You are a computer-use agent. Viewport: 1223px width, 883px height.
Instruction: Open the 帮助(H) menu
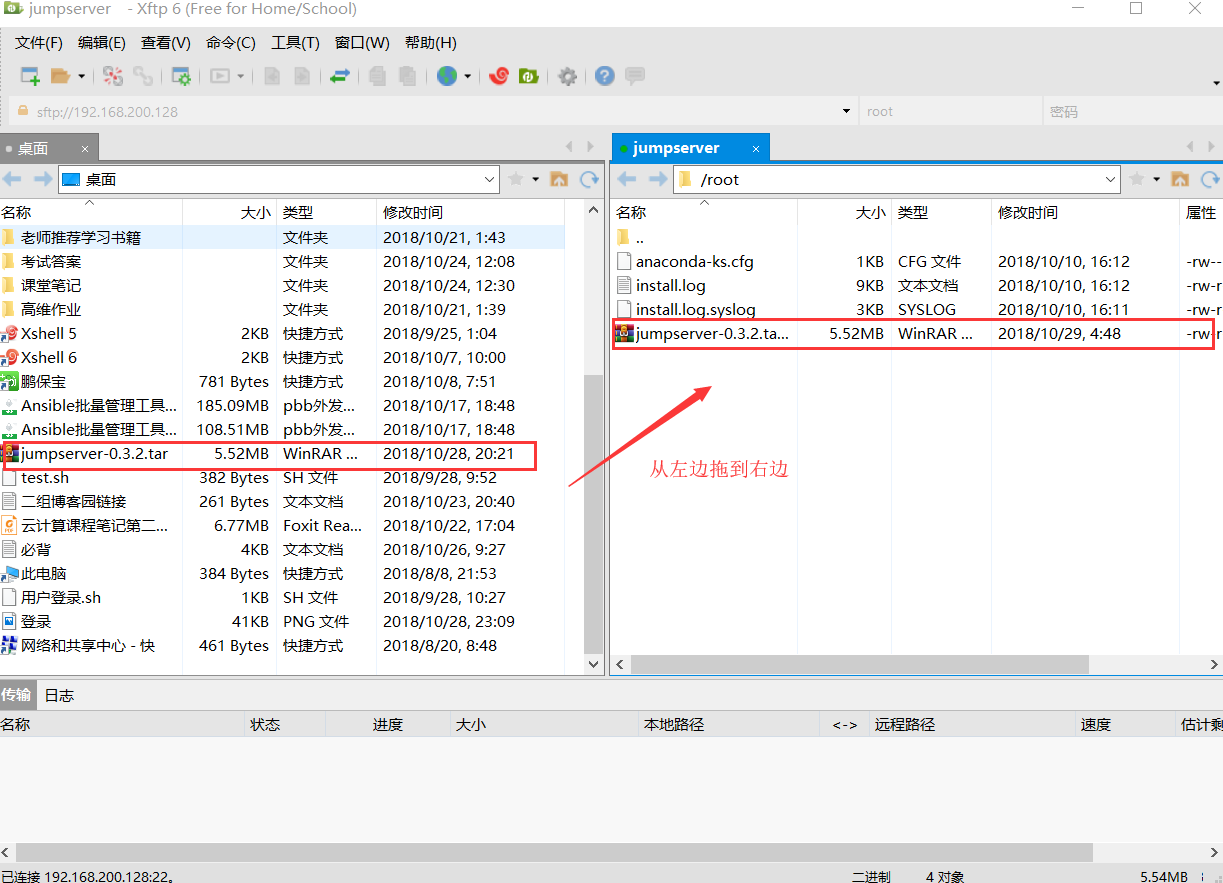point(431,43)
